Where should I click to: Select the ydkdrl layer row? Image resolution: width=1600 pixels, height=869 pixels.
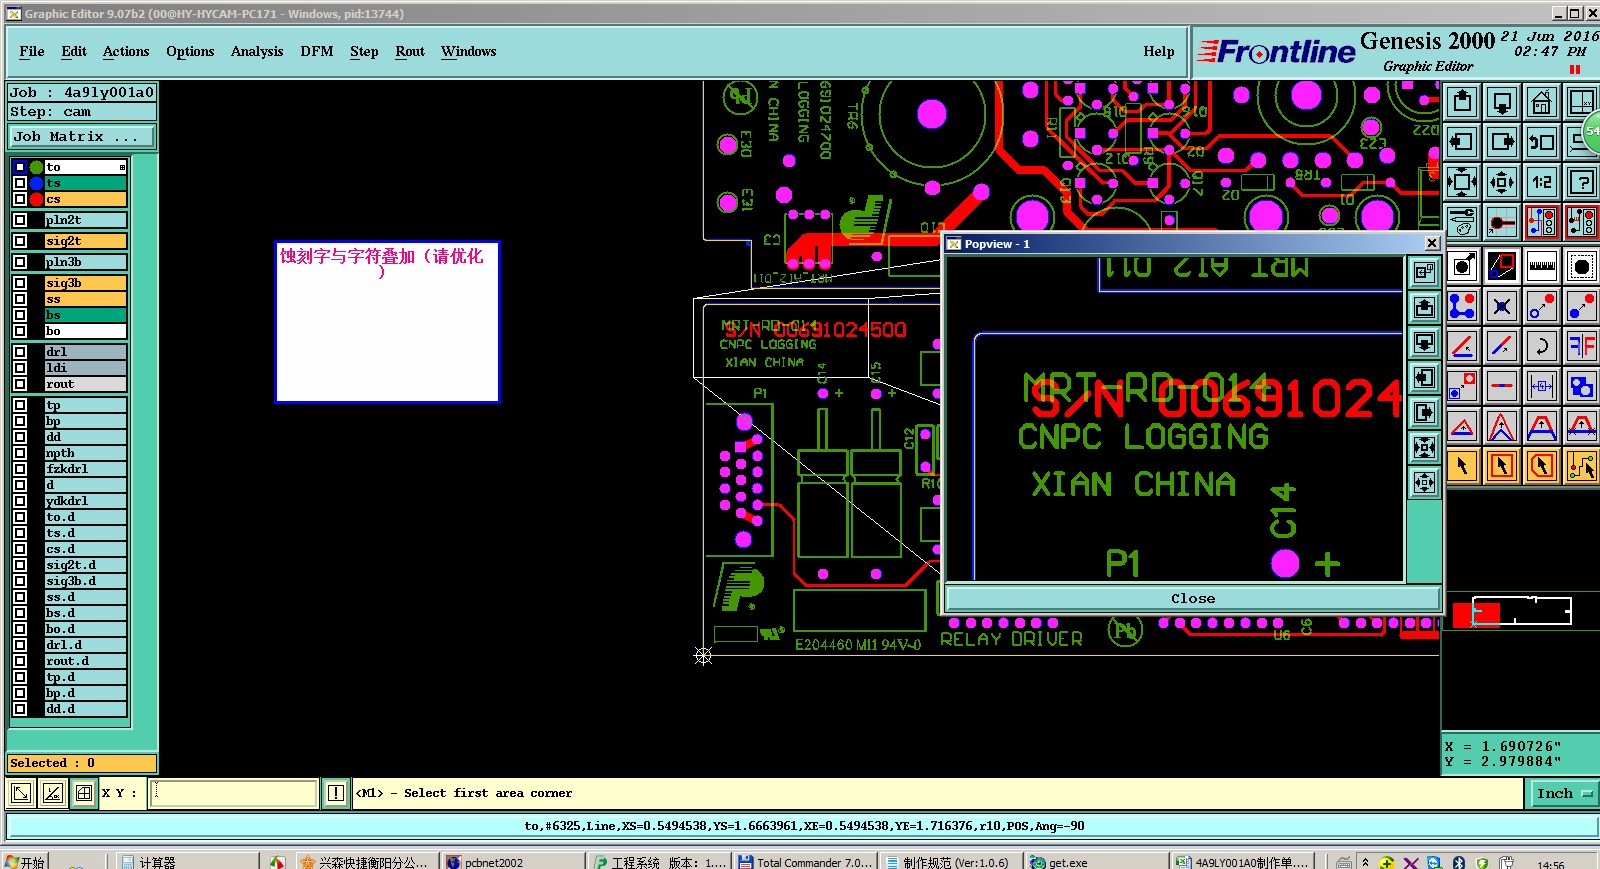tap(86, 501)
